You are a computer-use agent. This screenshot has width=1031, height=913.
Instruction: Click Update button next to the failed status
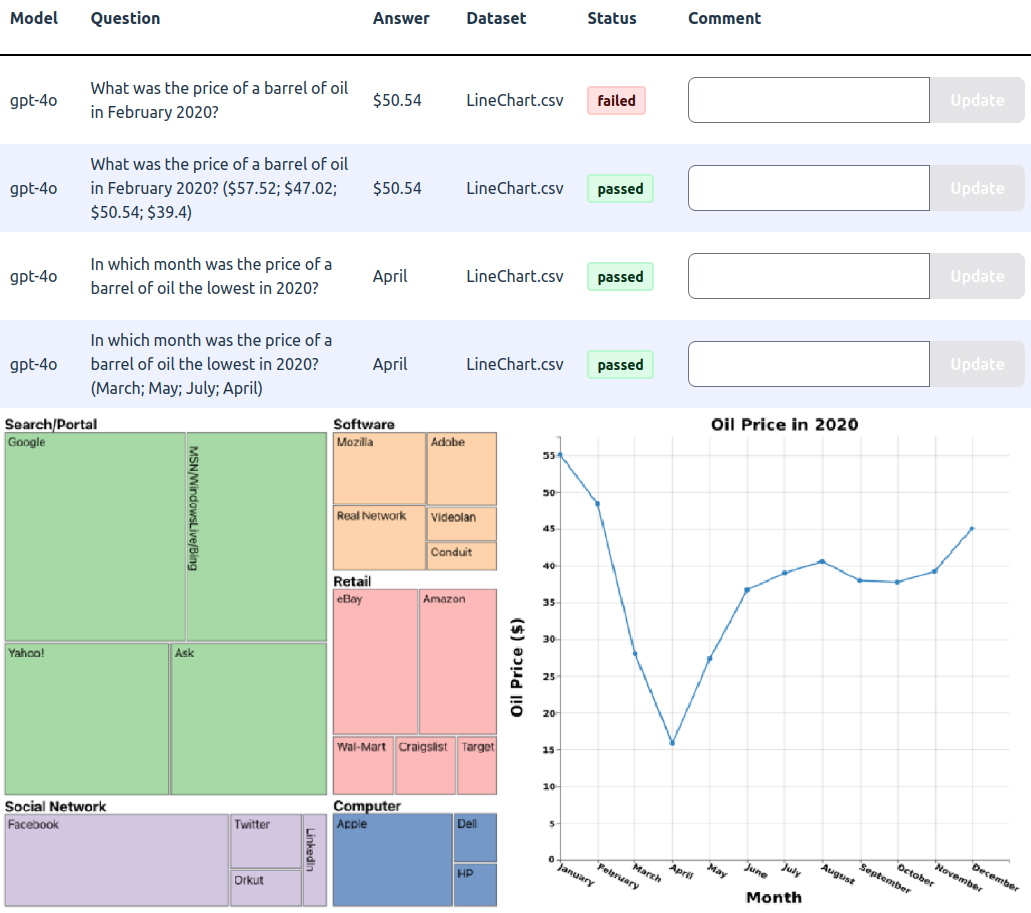(977, 100)
